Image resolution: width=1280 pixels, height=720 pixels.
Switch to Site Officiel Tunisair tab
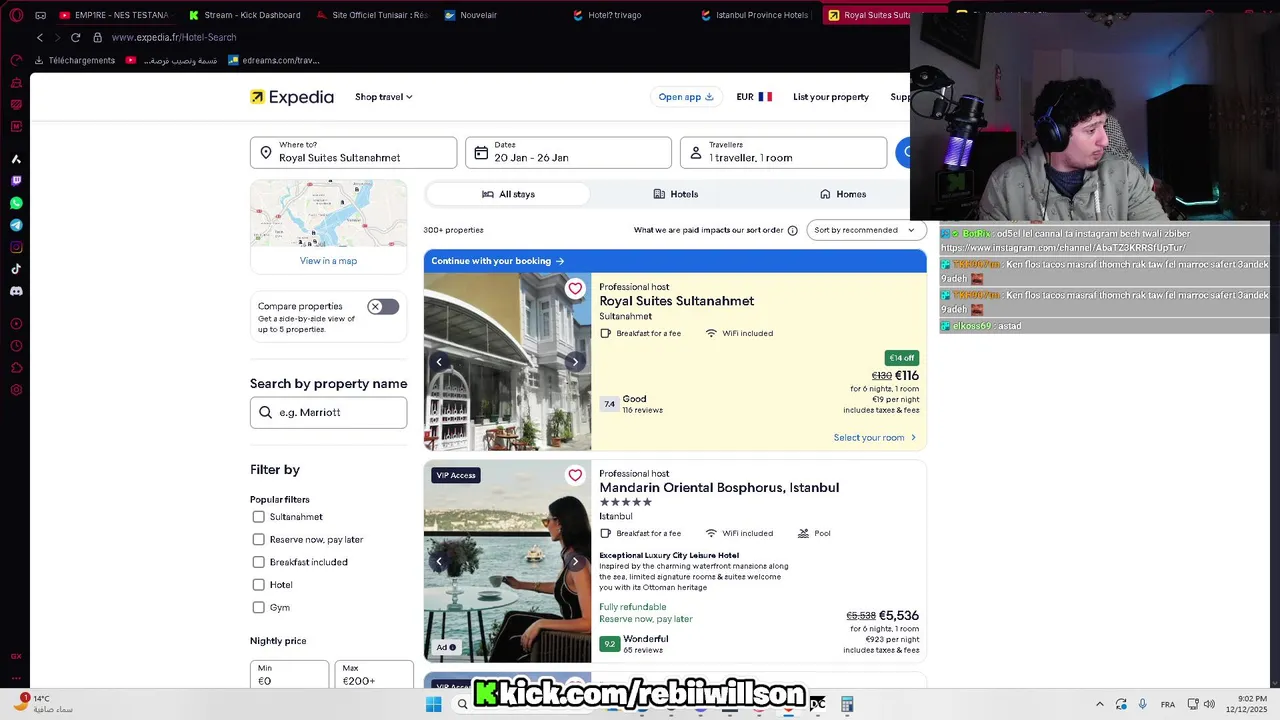(373, 15)
